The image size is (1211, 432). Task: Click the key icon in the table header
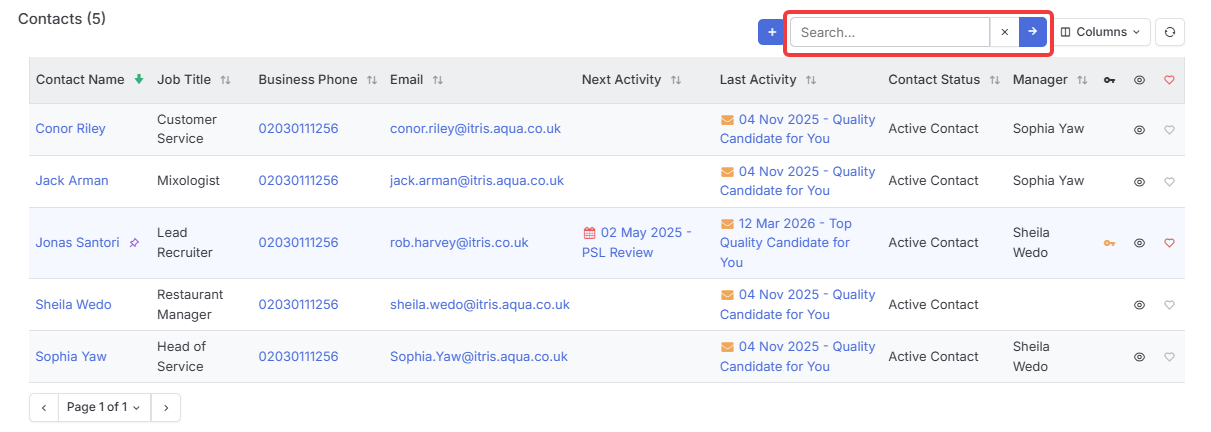pos(1110,80)
